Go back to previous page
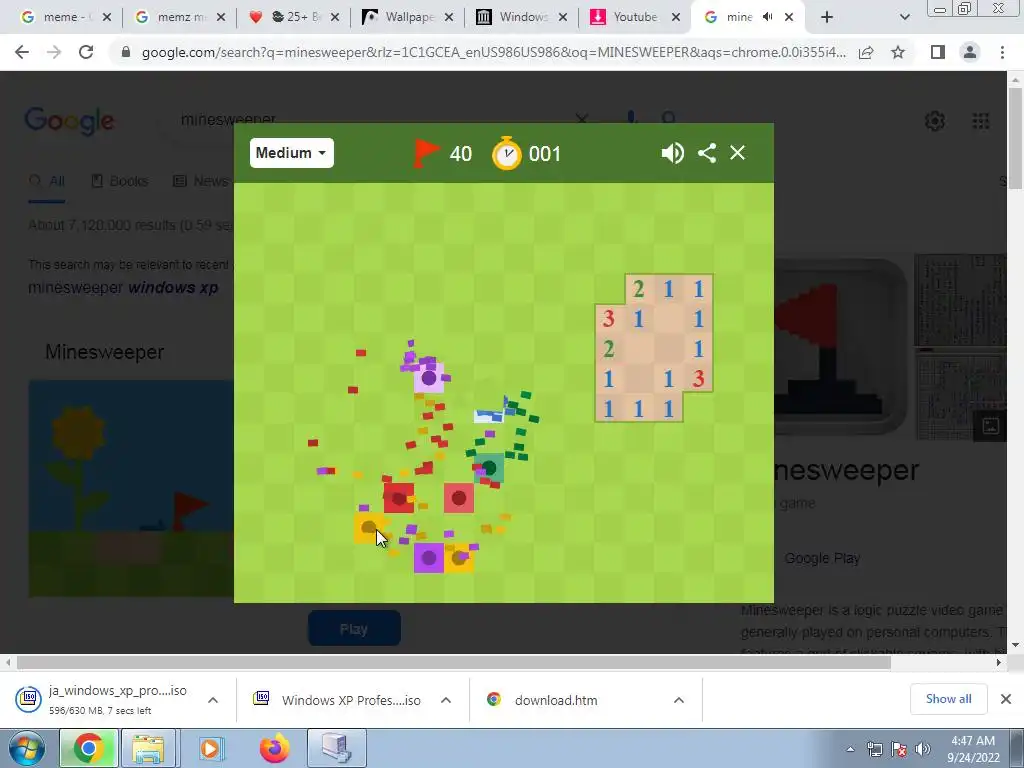1024x768 pixels. 22,52
